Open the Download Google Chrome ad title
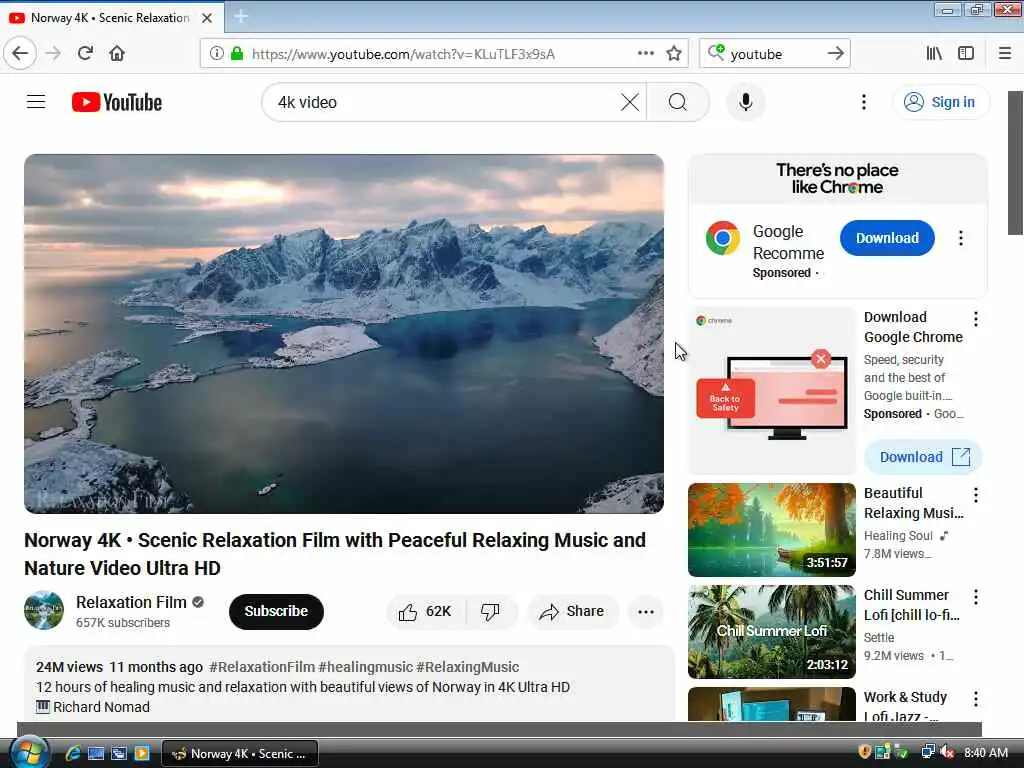Viewport: 1024px width, 768px height. point(913,327)
